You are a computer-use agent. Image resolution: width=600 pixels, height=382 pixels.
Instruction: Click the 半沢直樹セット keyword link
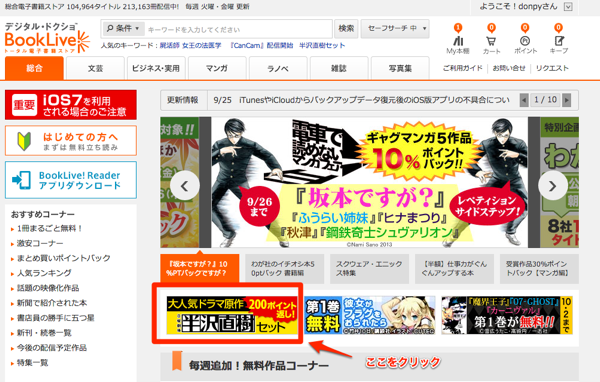coord(322,46)
